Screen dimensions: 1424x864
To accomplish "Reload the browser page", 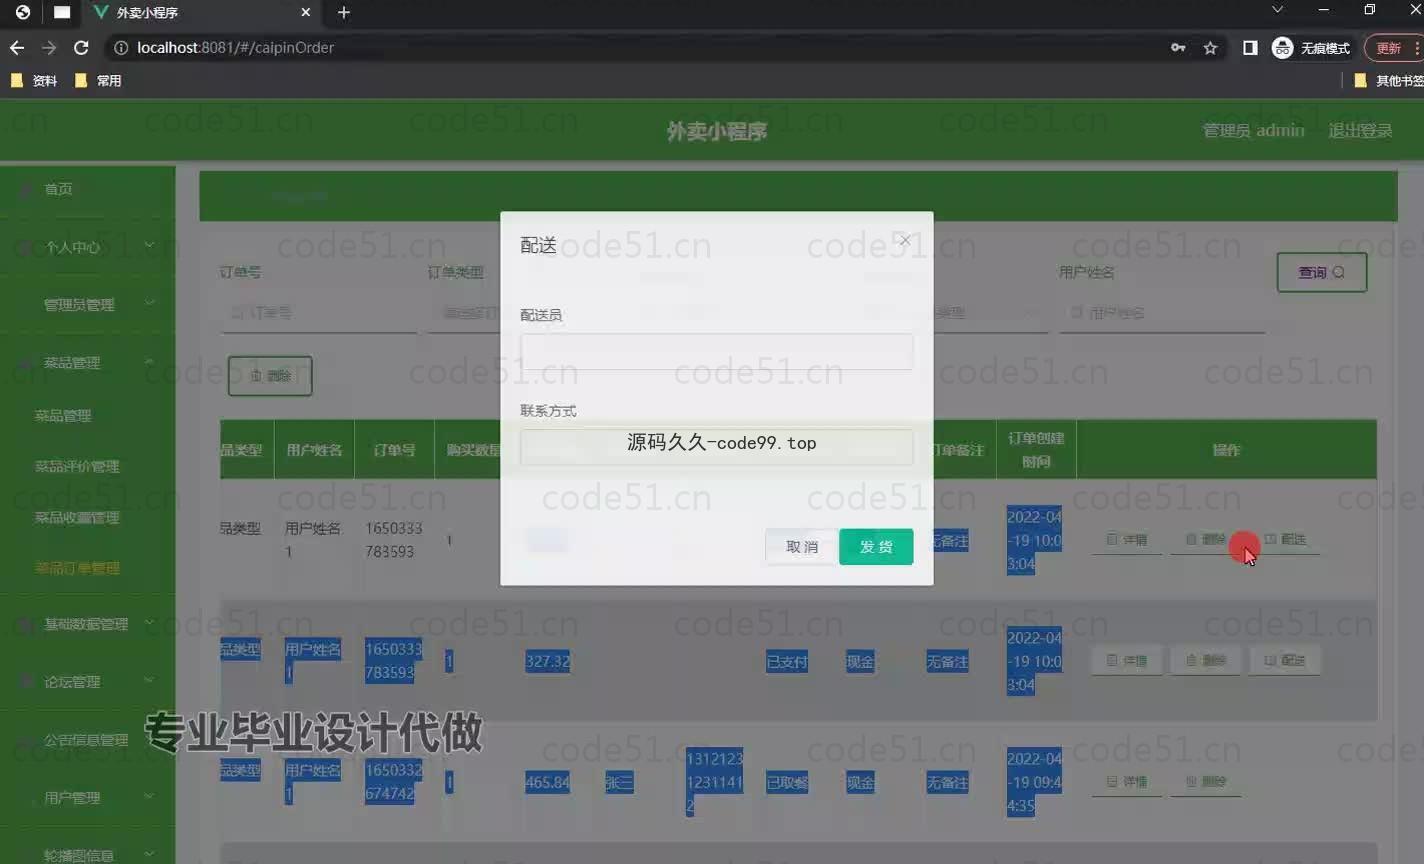I will click(82, 47).
